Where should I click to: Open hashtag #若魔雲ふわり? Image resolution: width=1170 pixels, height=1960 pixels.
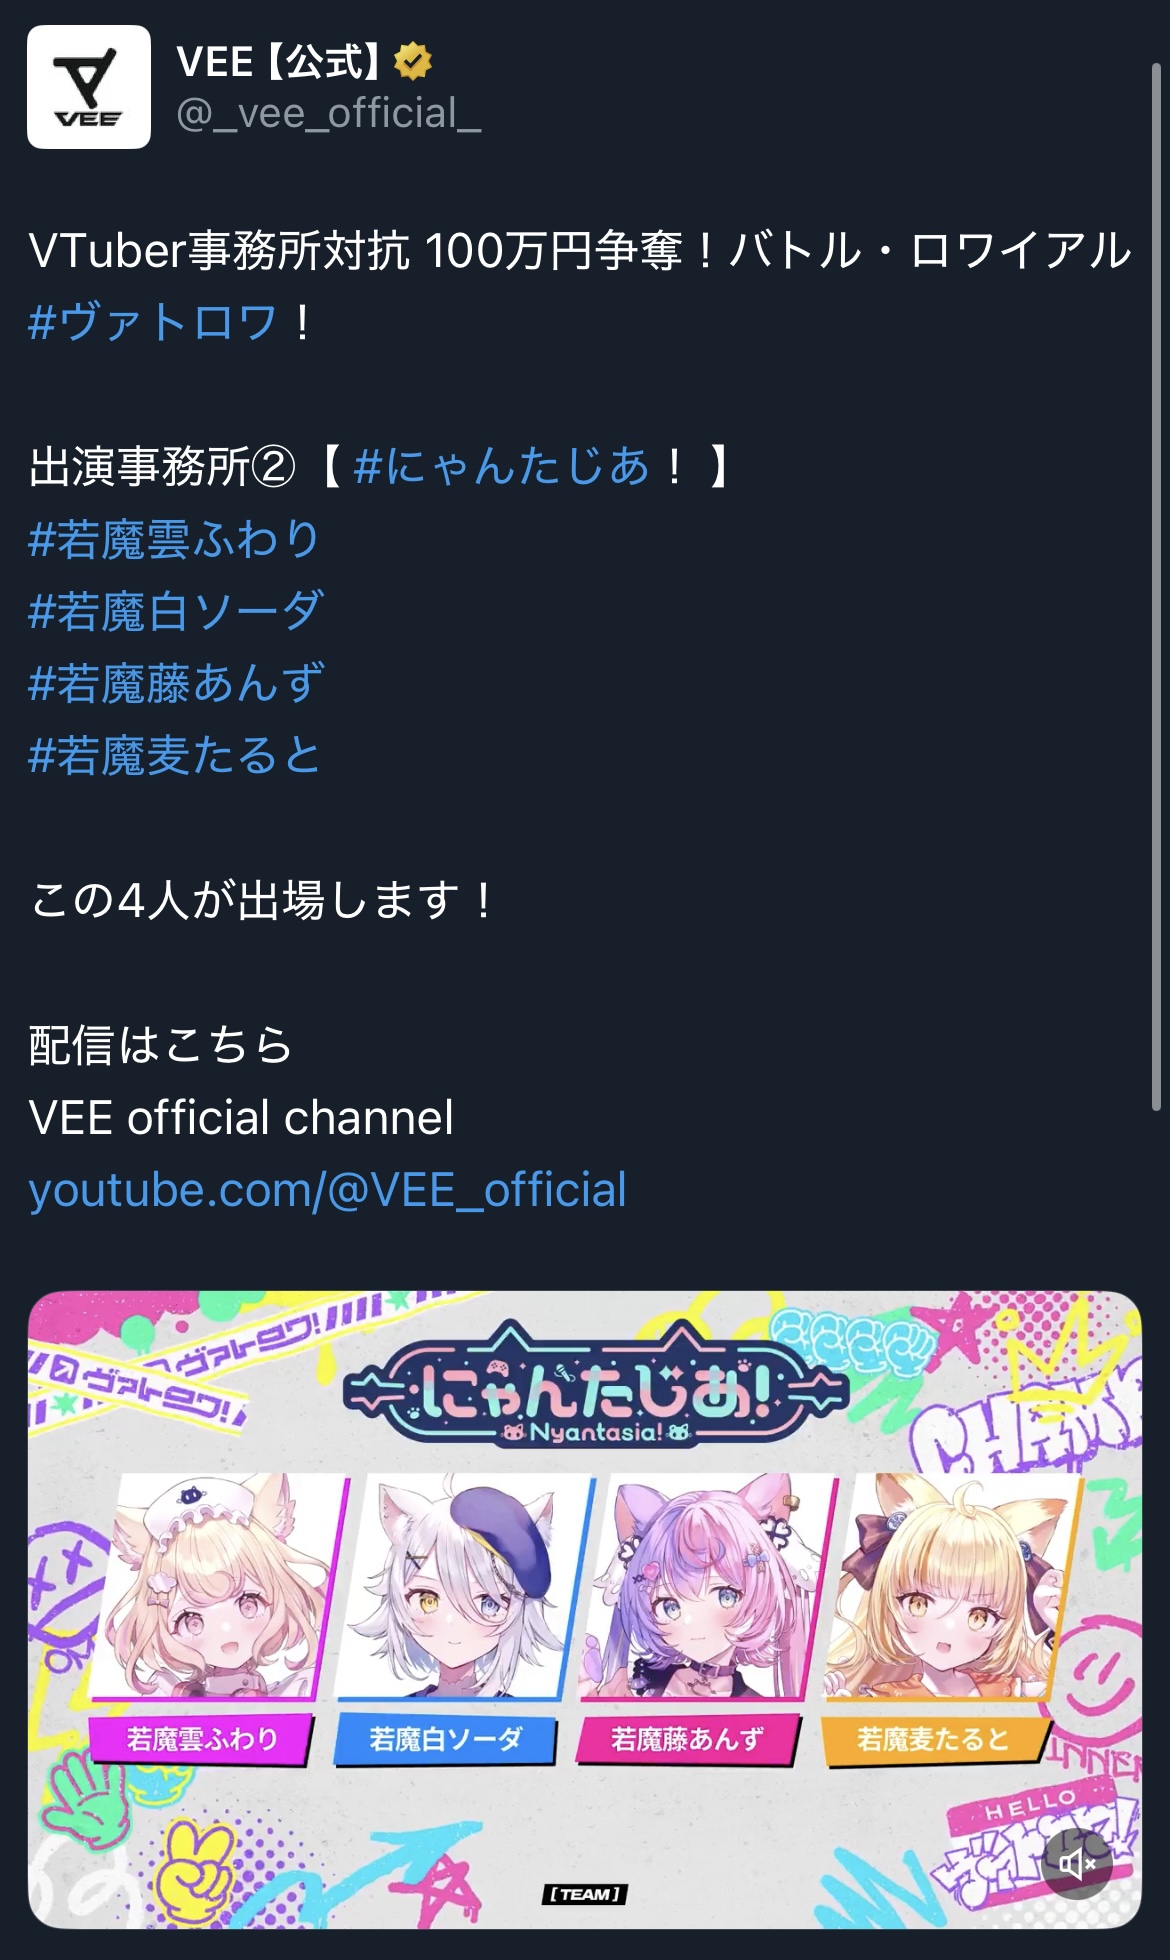click(175, 539)
